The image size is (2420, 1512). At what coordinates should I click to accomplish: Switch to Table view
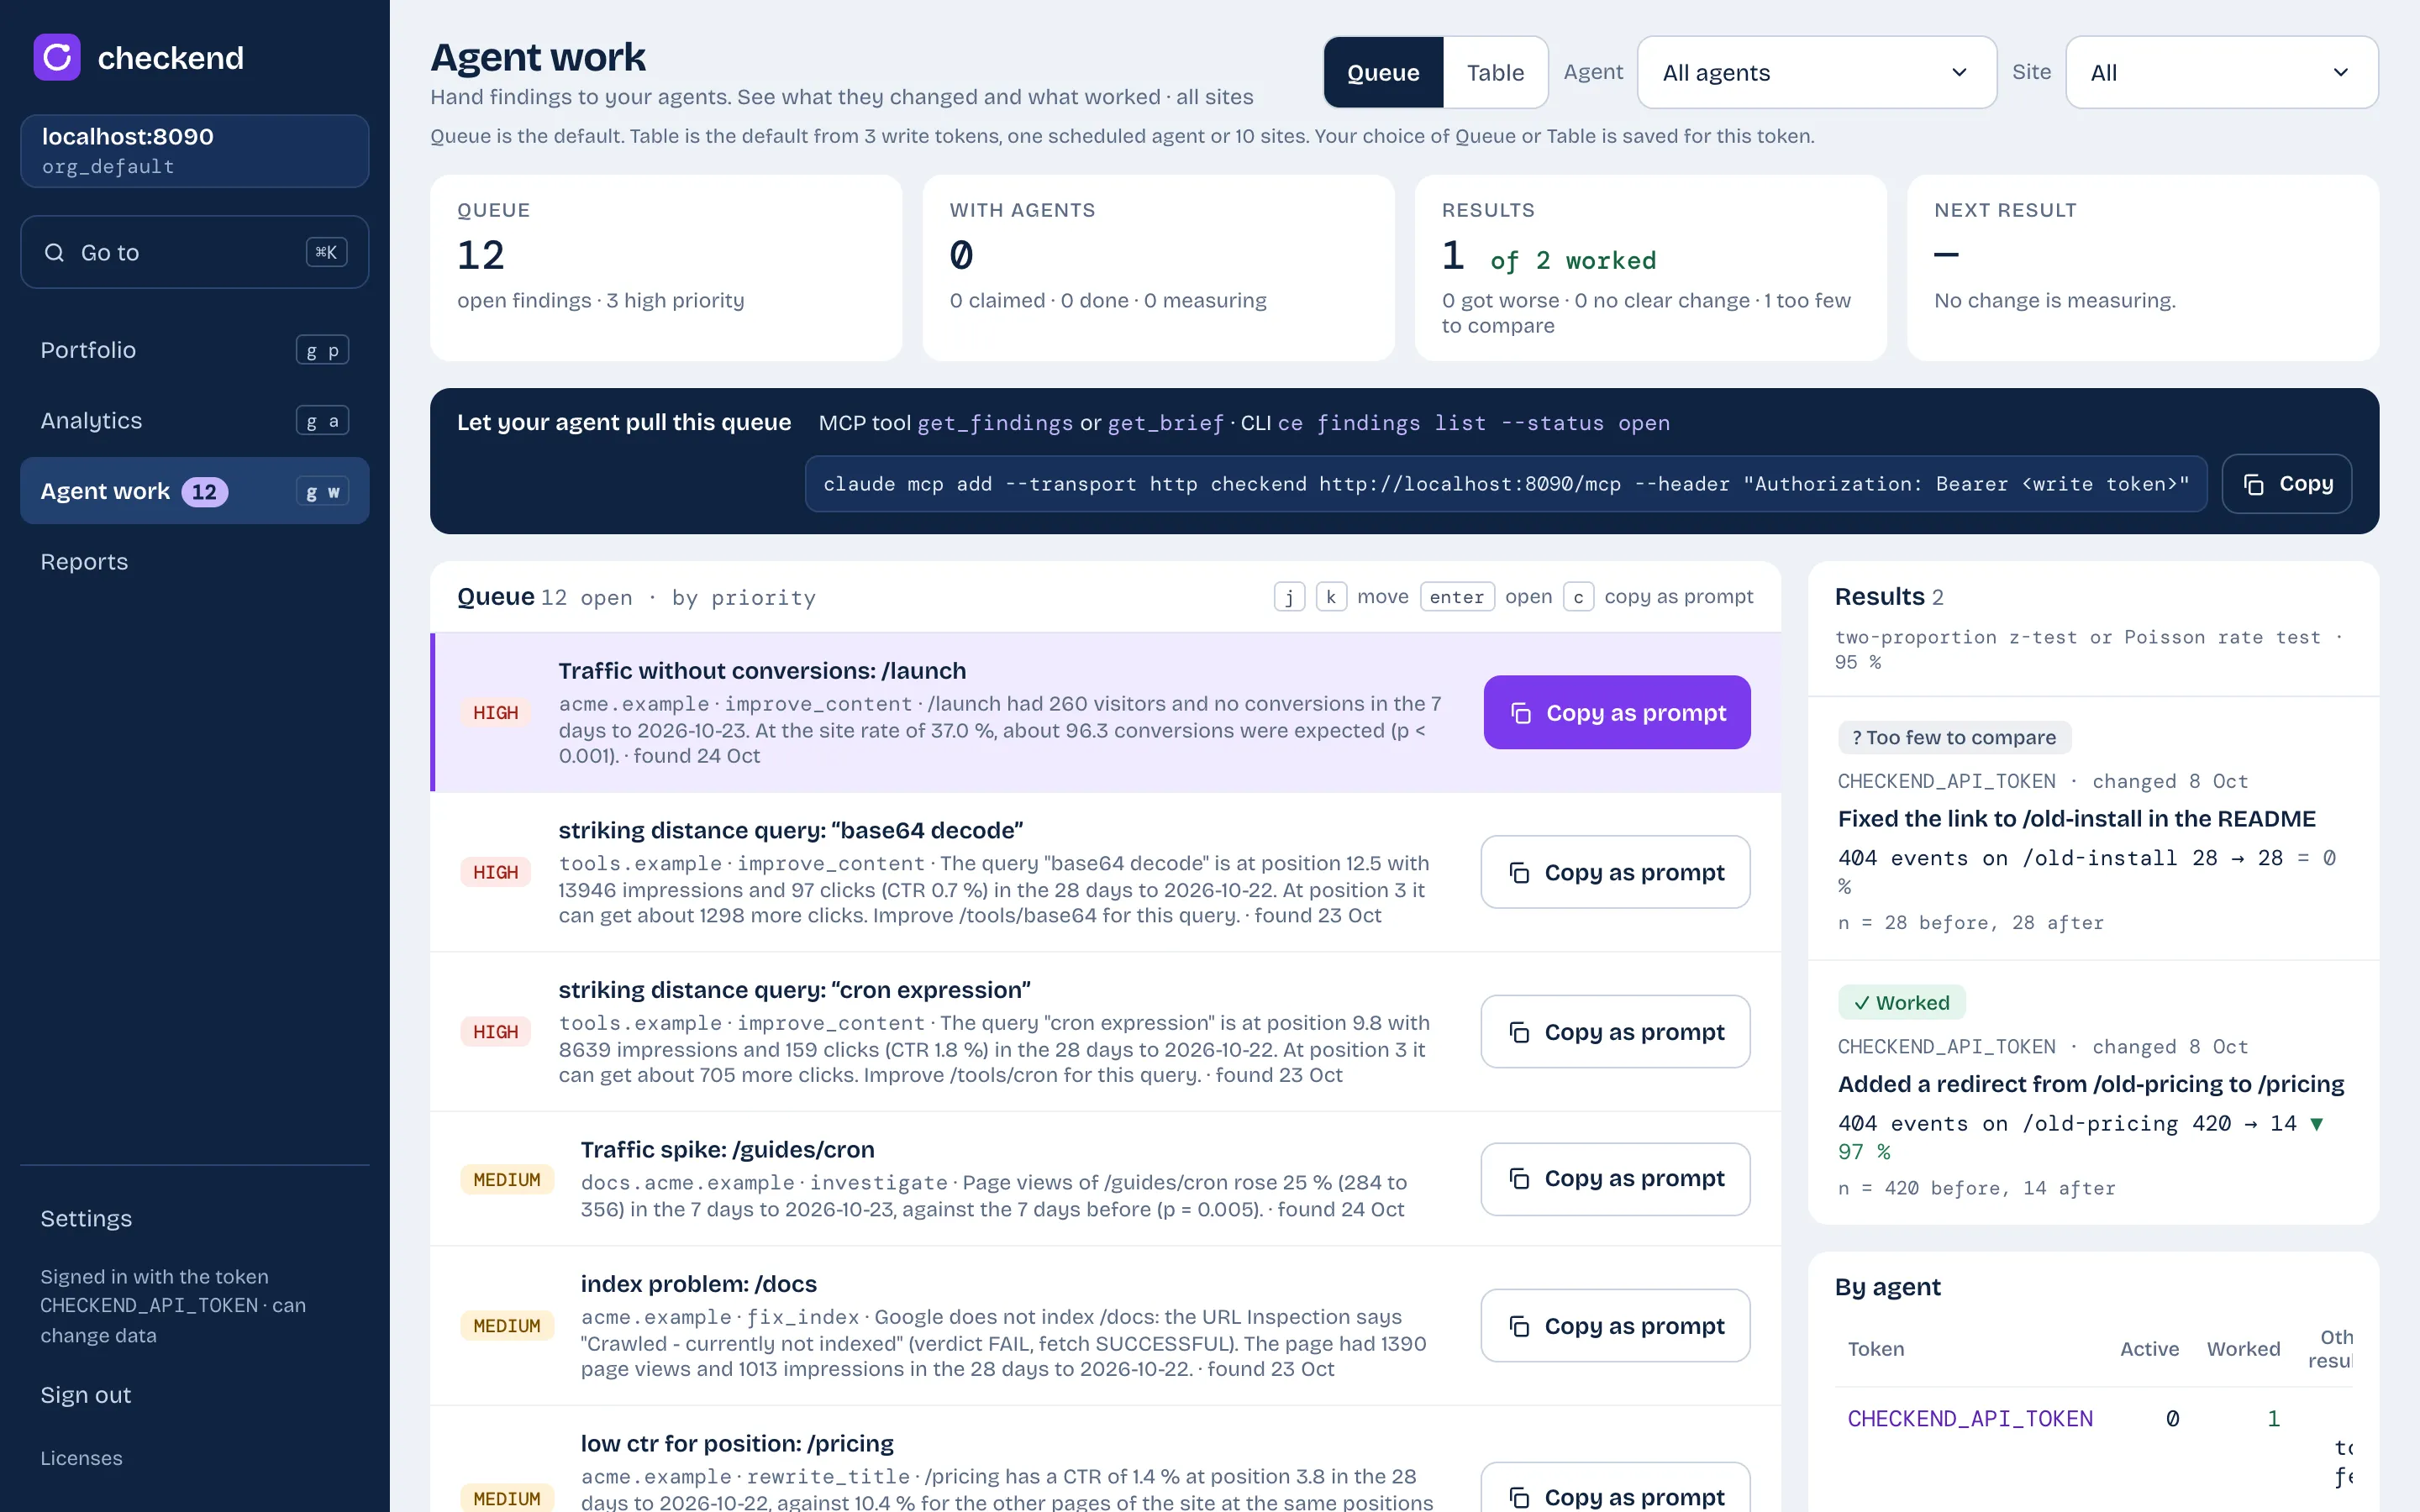1495,72
